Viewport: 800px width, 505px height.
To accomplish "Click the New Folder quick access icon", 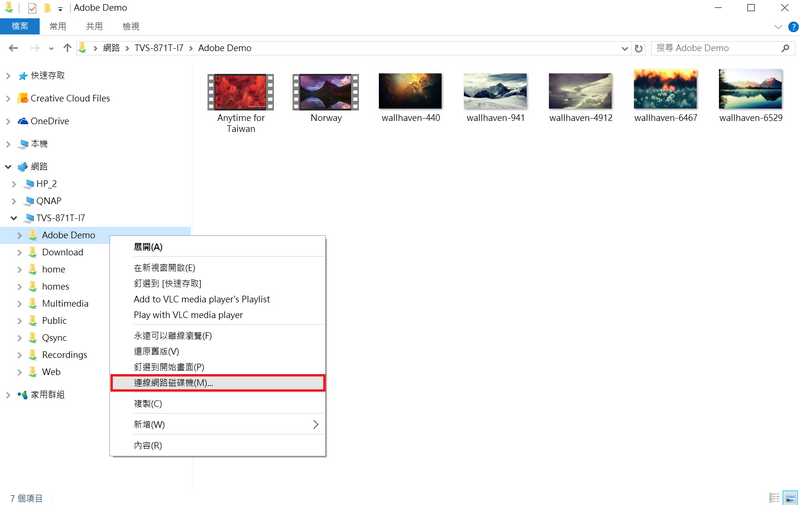I will [x=47, y=8].
